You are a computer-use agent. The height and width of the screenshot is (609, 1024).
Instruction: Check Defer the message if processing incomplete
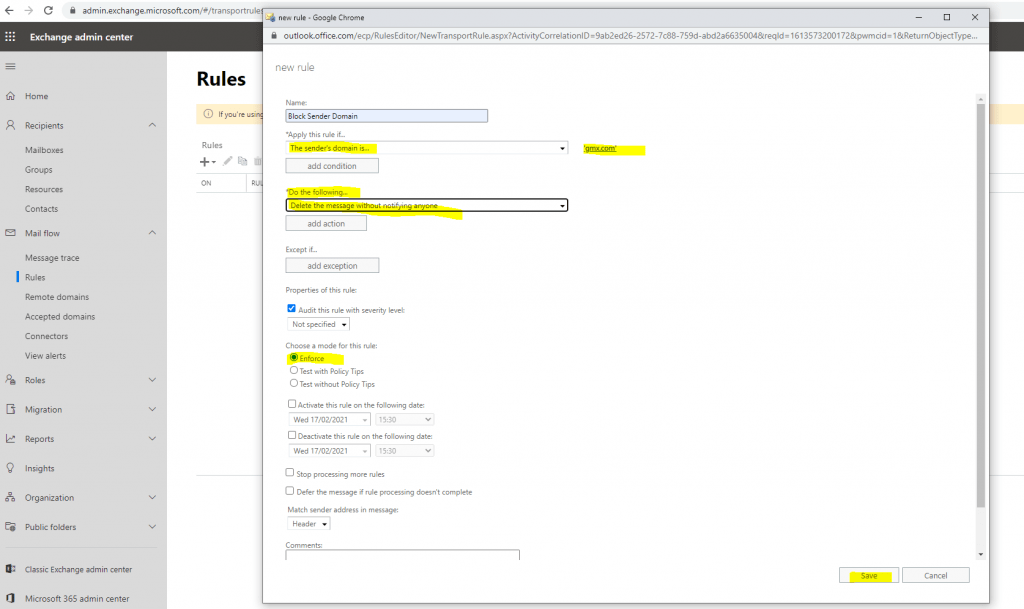(290, 491)
